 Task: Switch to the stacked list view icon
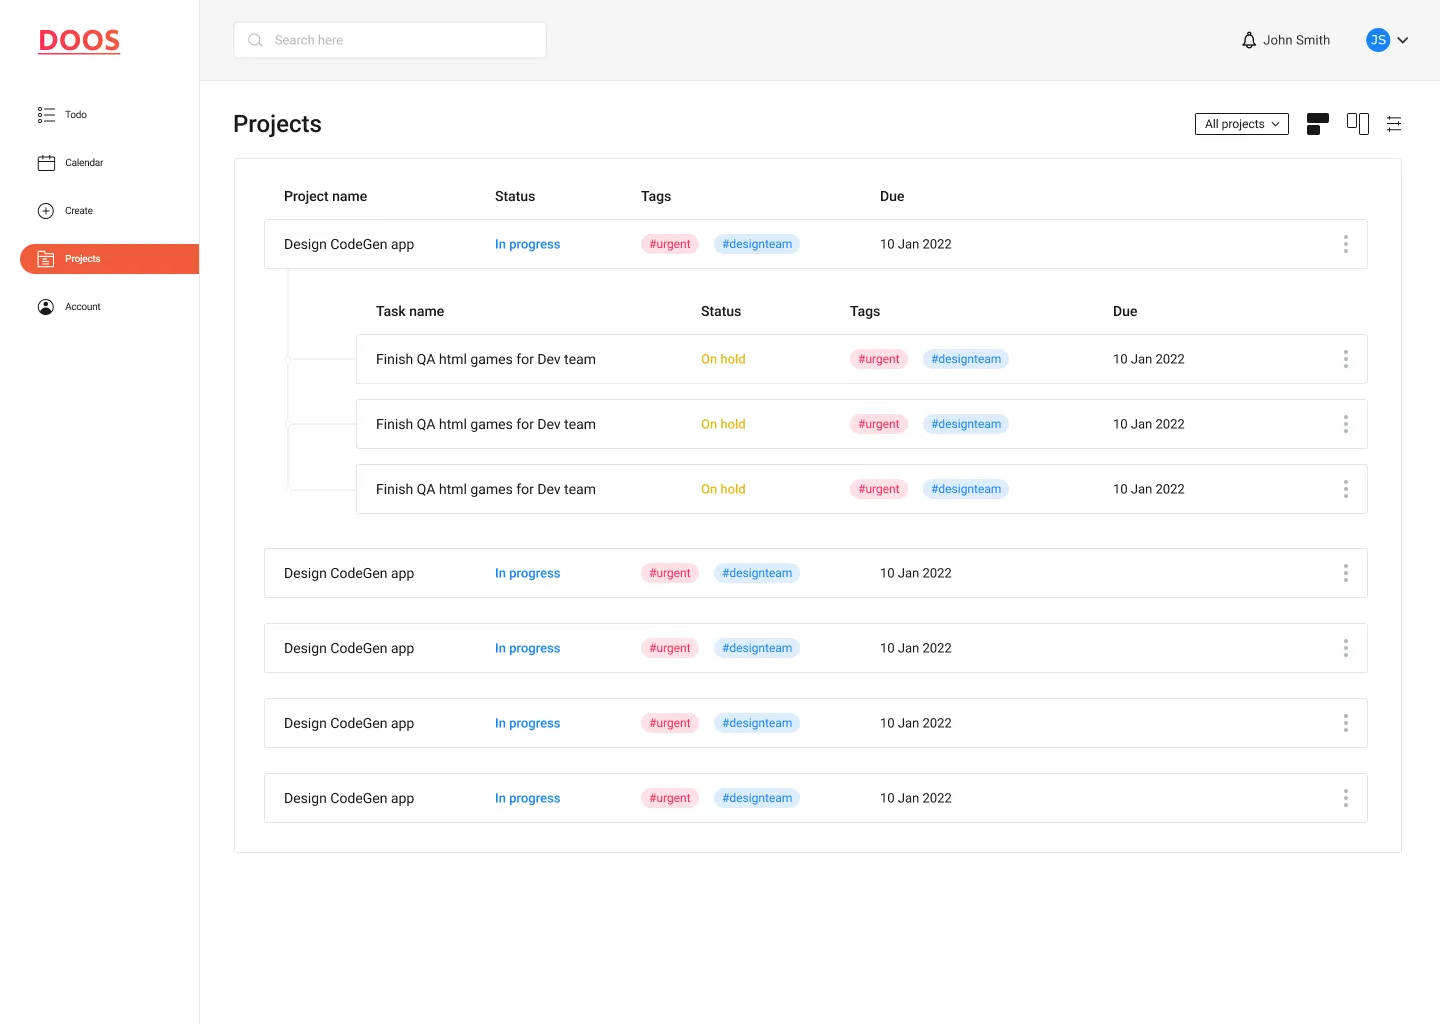click(x=1318, y=124)
